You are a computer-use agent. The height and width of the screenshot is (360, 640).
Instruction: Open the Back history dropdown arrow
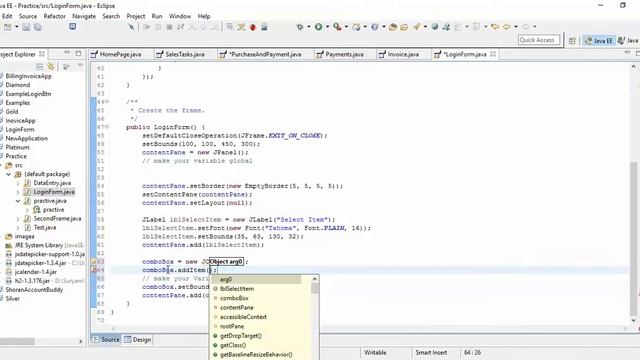click(x=516, y=27)
